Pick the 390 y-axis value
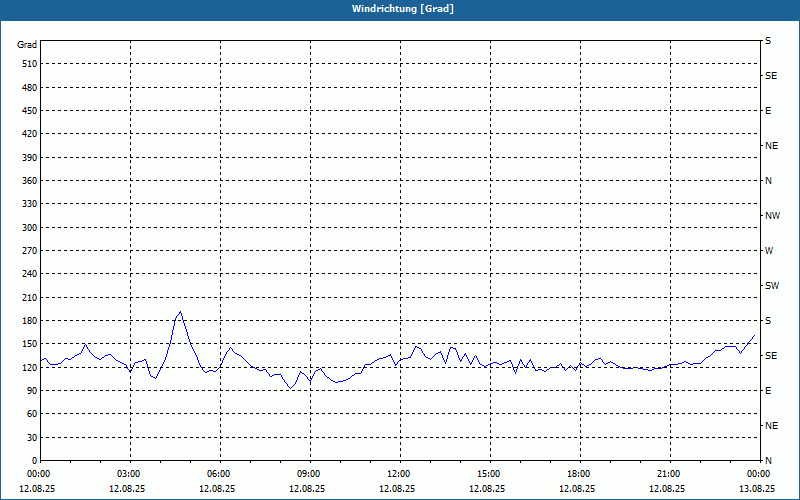This screenshot has width=800, height=500. (30, 158)
